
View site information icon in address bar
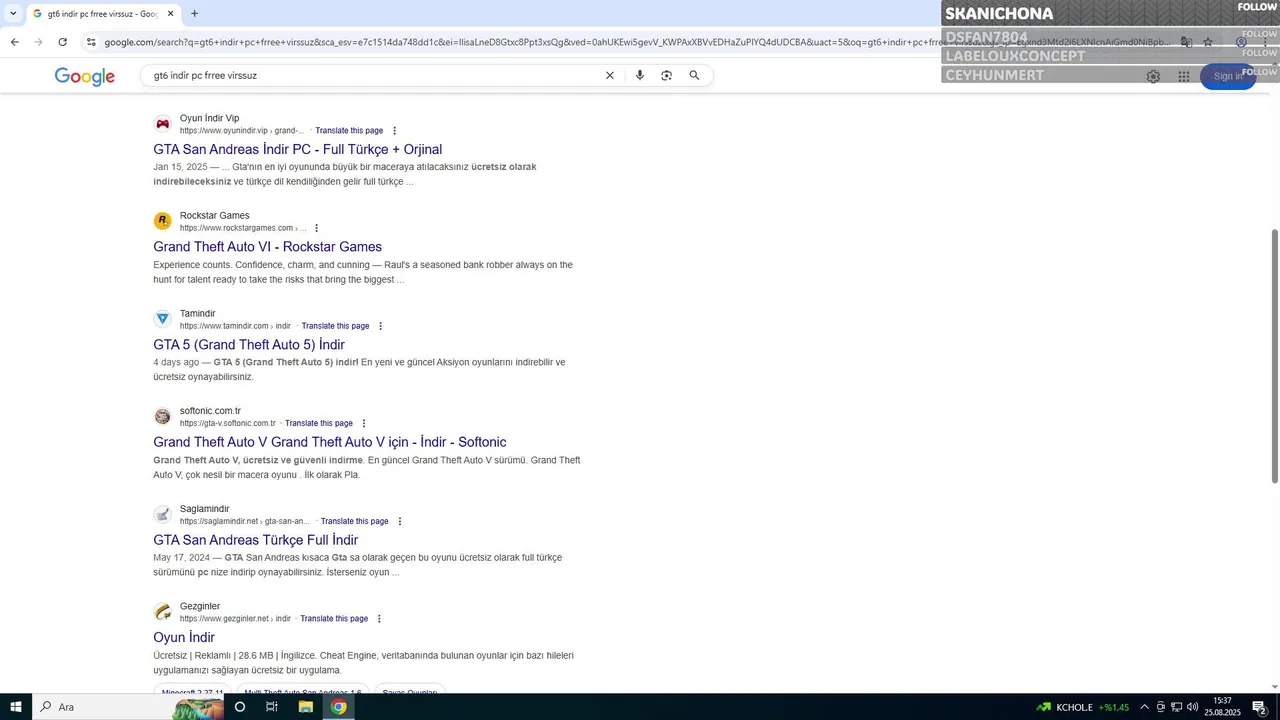coord(91,42)
